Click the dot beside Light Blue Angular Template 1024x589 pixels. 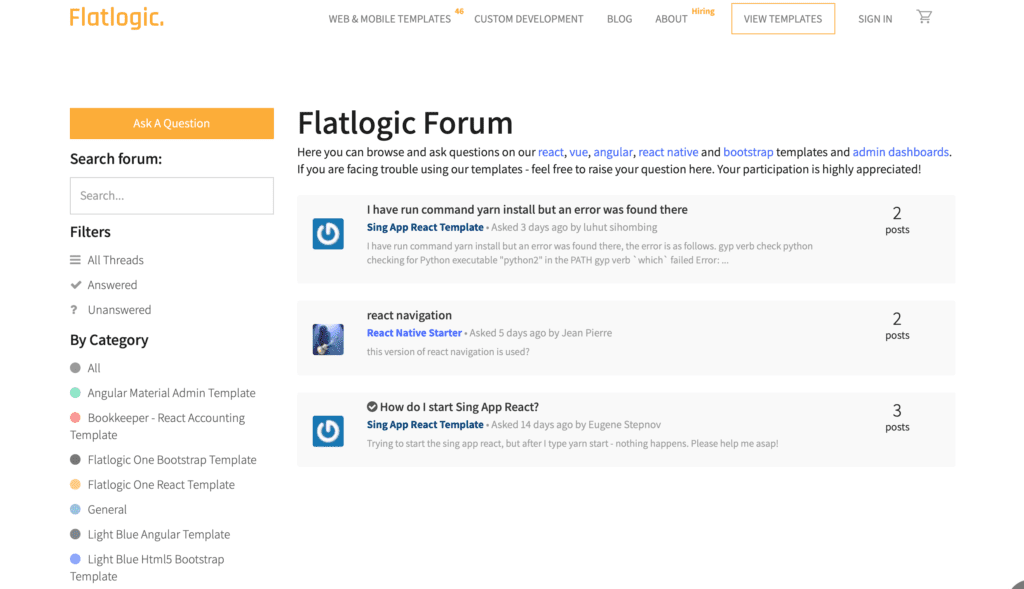[75, 534]
